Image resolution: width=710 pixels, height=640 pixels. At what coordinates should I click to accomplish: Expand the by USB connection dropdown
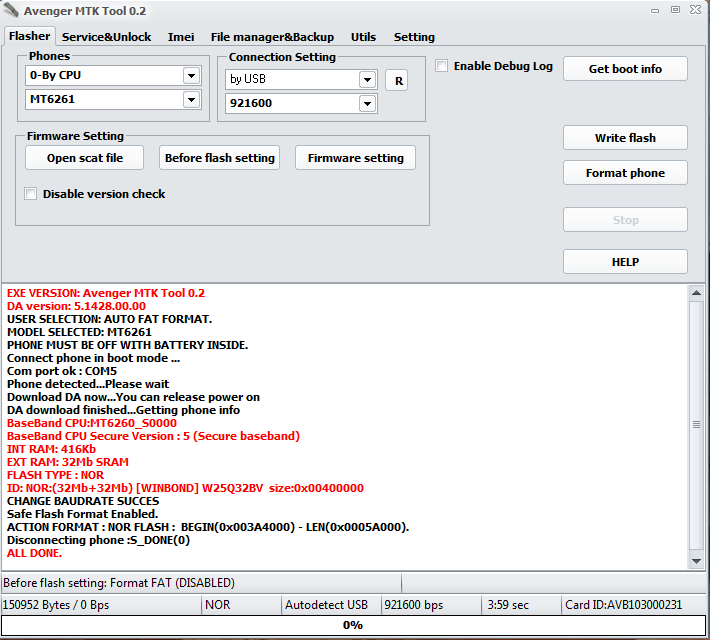[x=367, y=80]
